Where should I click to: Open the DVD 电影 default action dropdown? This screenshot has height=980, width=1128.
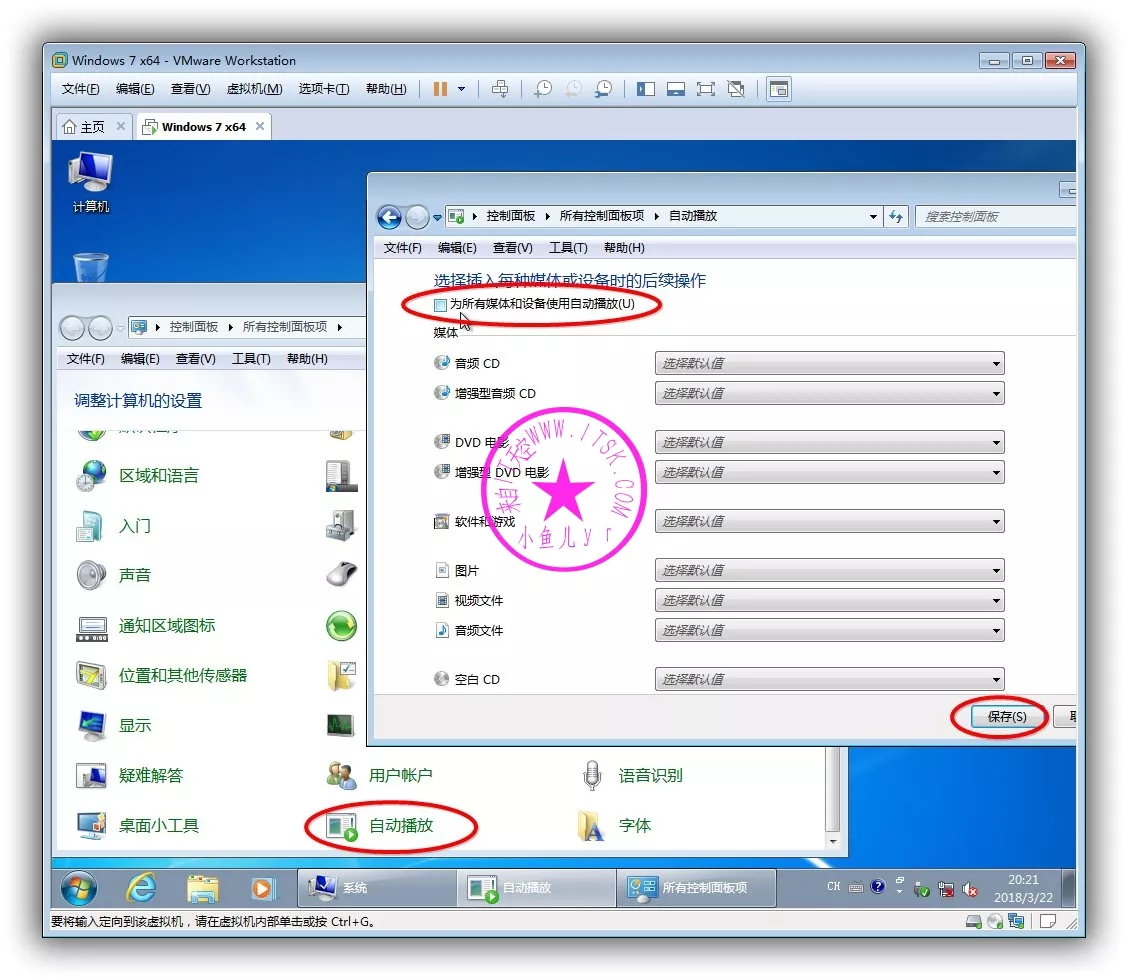coord(829,443)
